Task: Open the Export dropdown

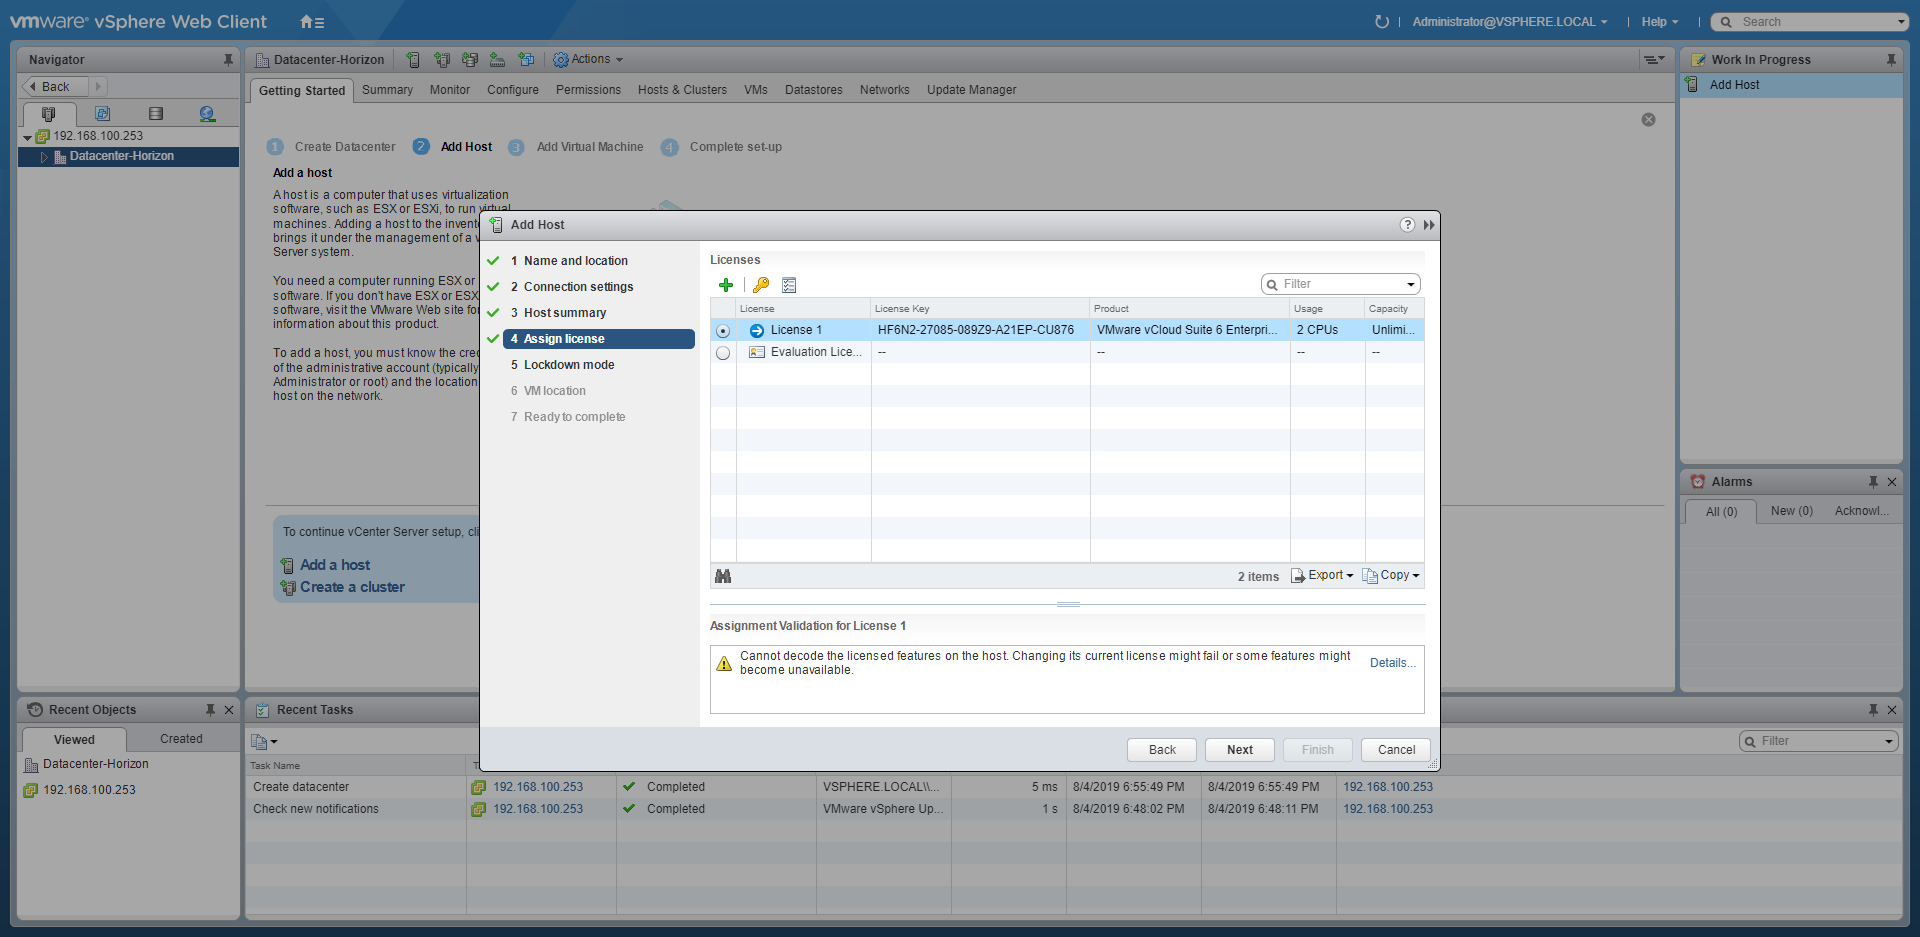Action: coord(1322,576)
